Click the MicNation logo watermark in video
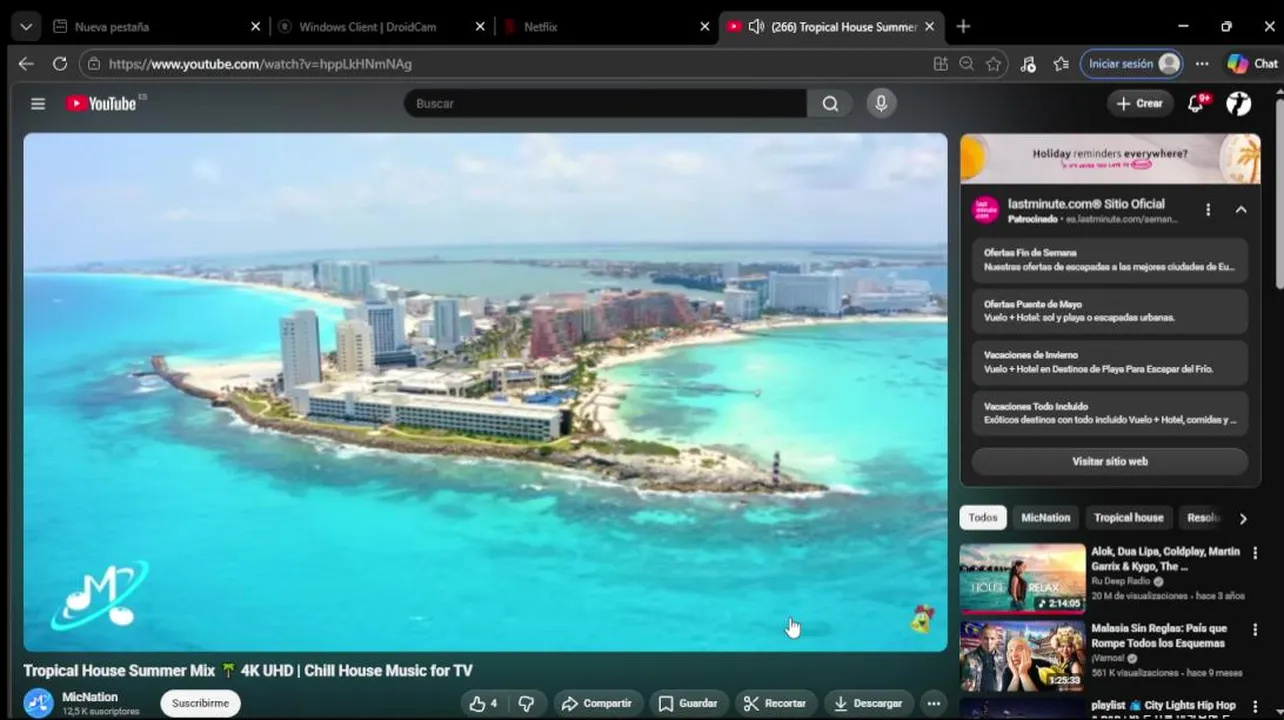 pyautogui.click(x=99, y=596)
